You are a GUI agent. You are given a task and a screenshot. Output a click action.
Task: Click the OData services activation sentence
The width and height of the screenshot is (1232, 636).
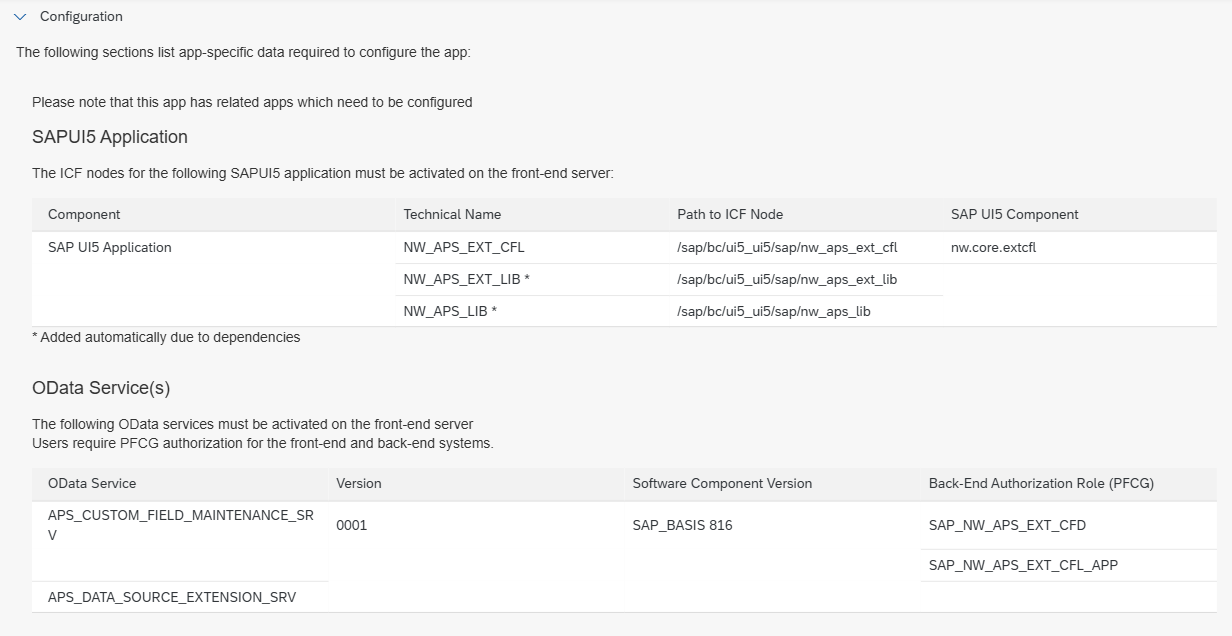[253, 424]
